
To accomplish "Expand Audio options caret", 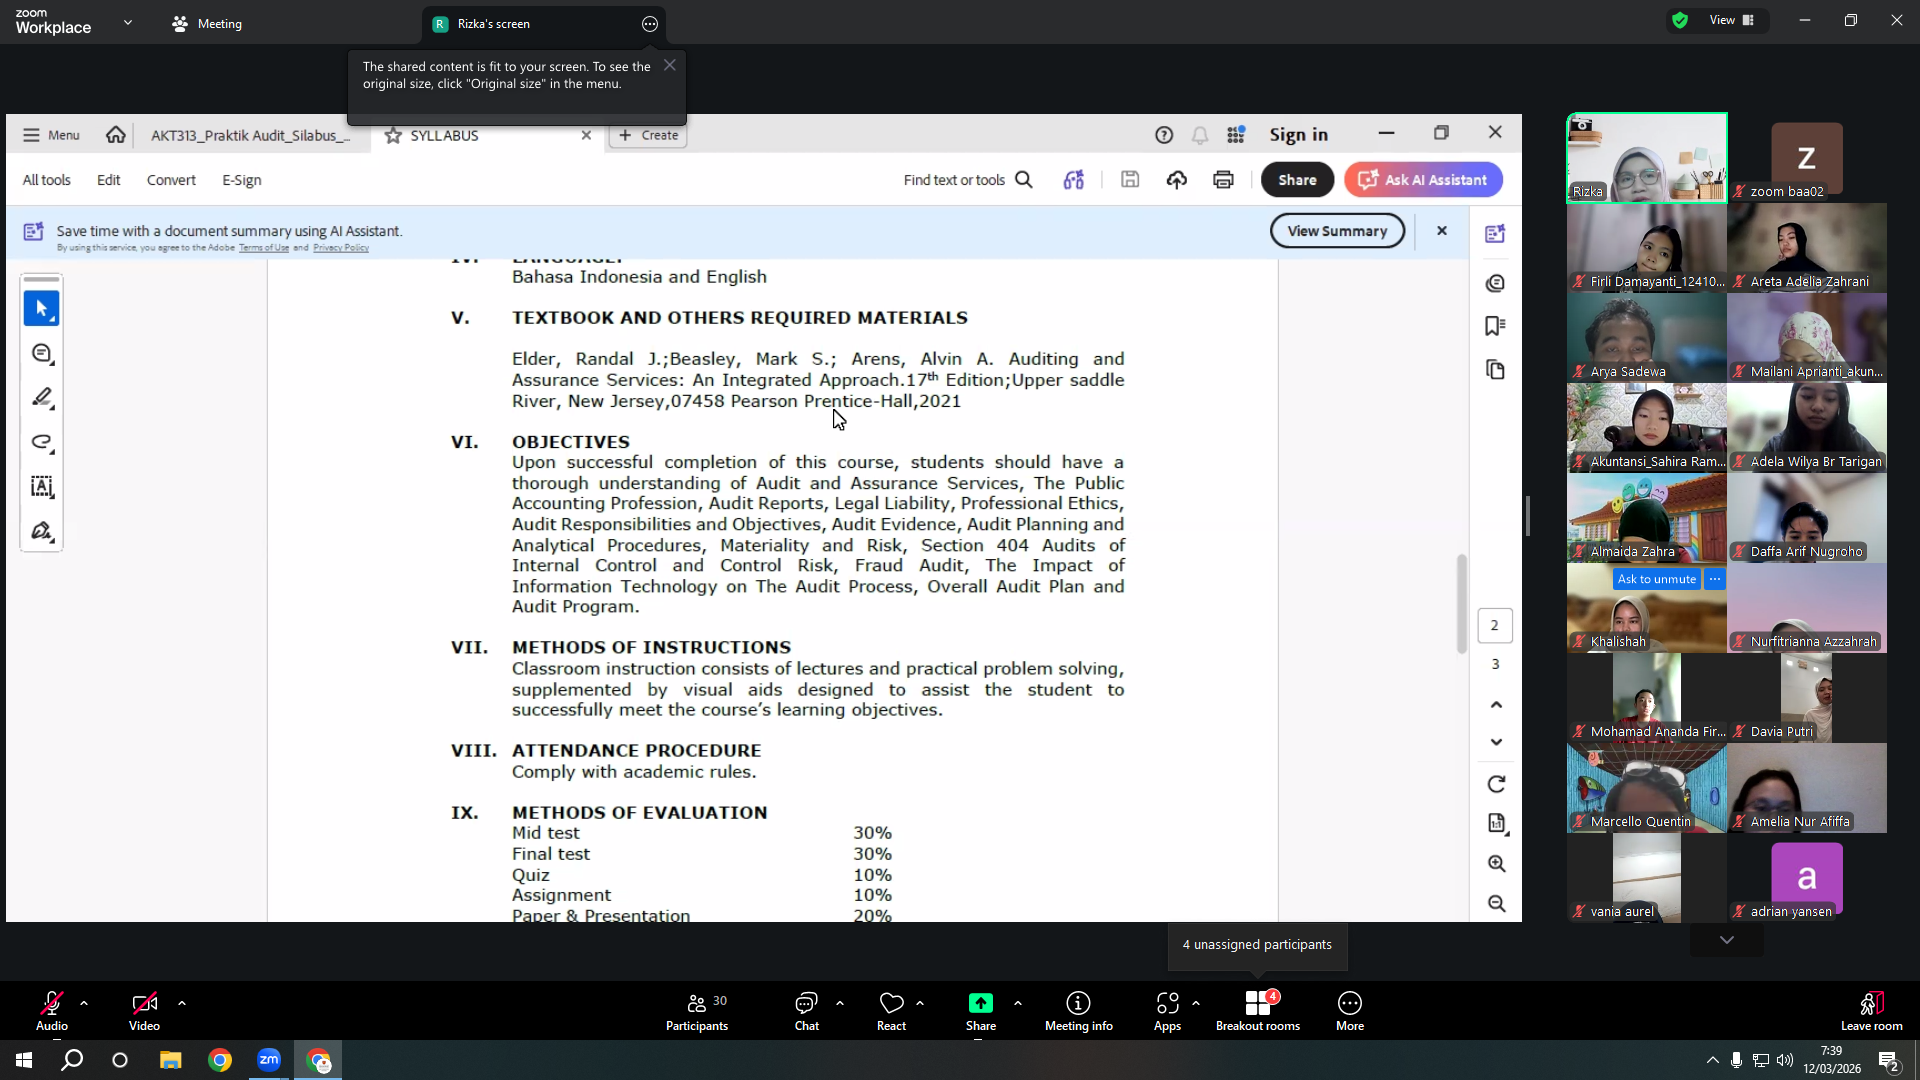I will coord(84,1003).
